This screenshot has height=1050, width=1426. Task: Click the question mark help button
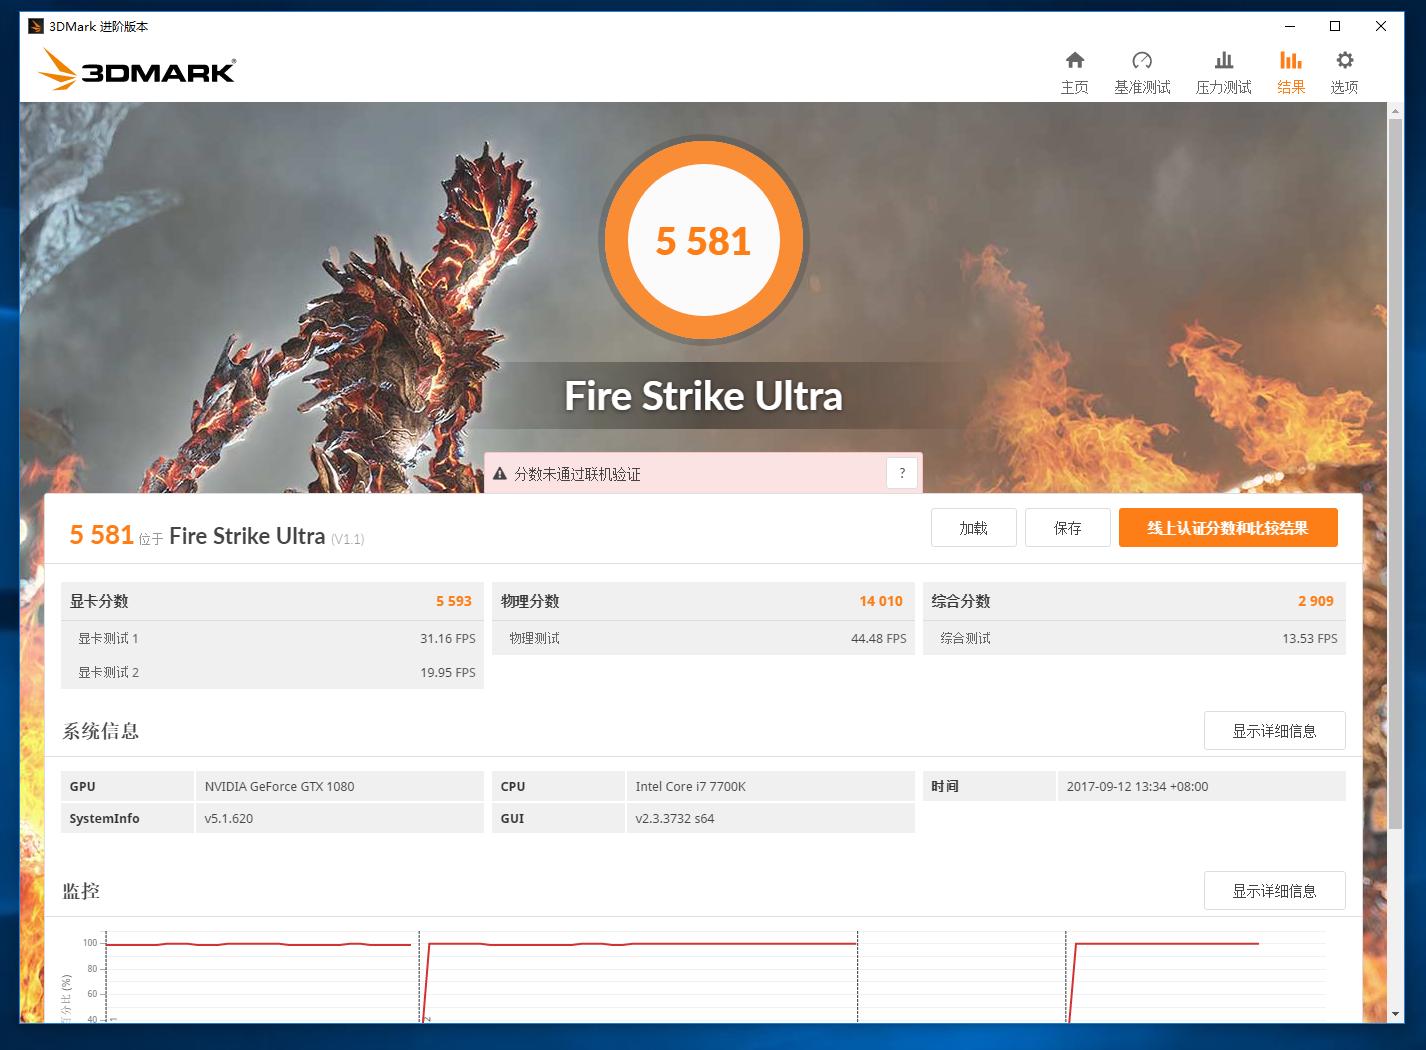click(902, 473)
